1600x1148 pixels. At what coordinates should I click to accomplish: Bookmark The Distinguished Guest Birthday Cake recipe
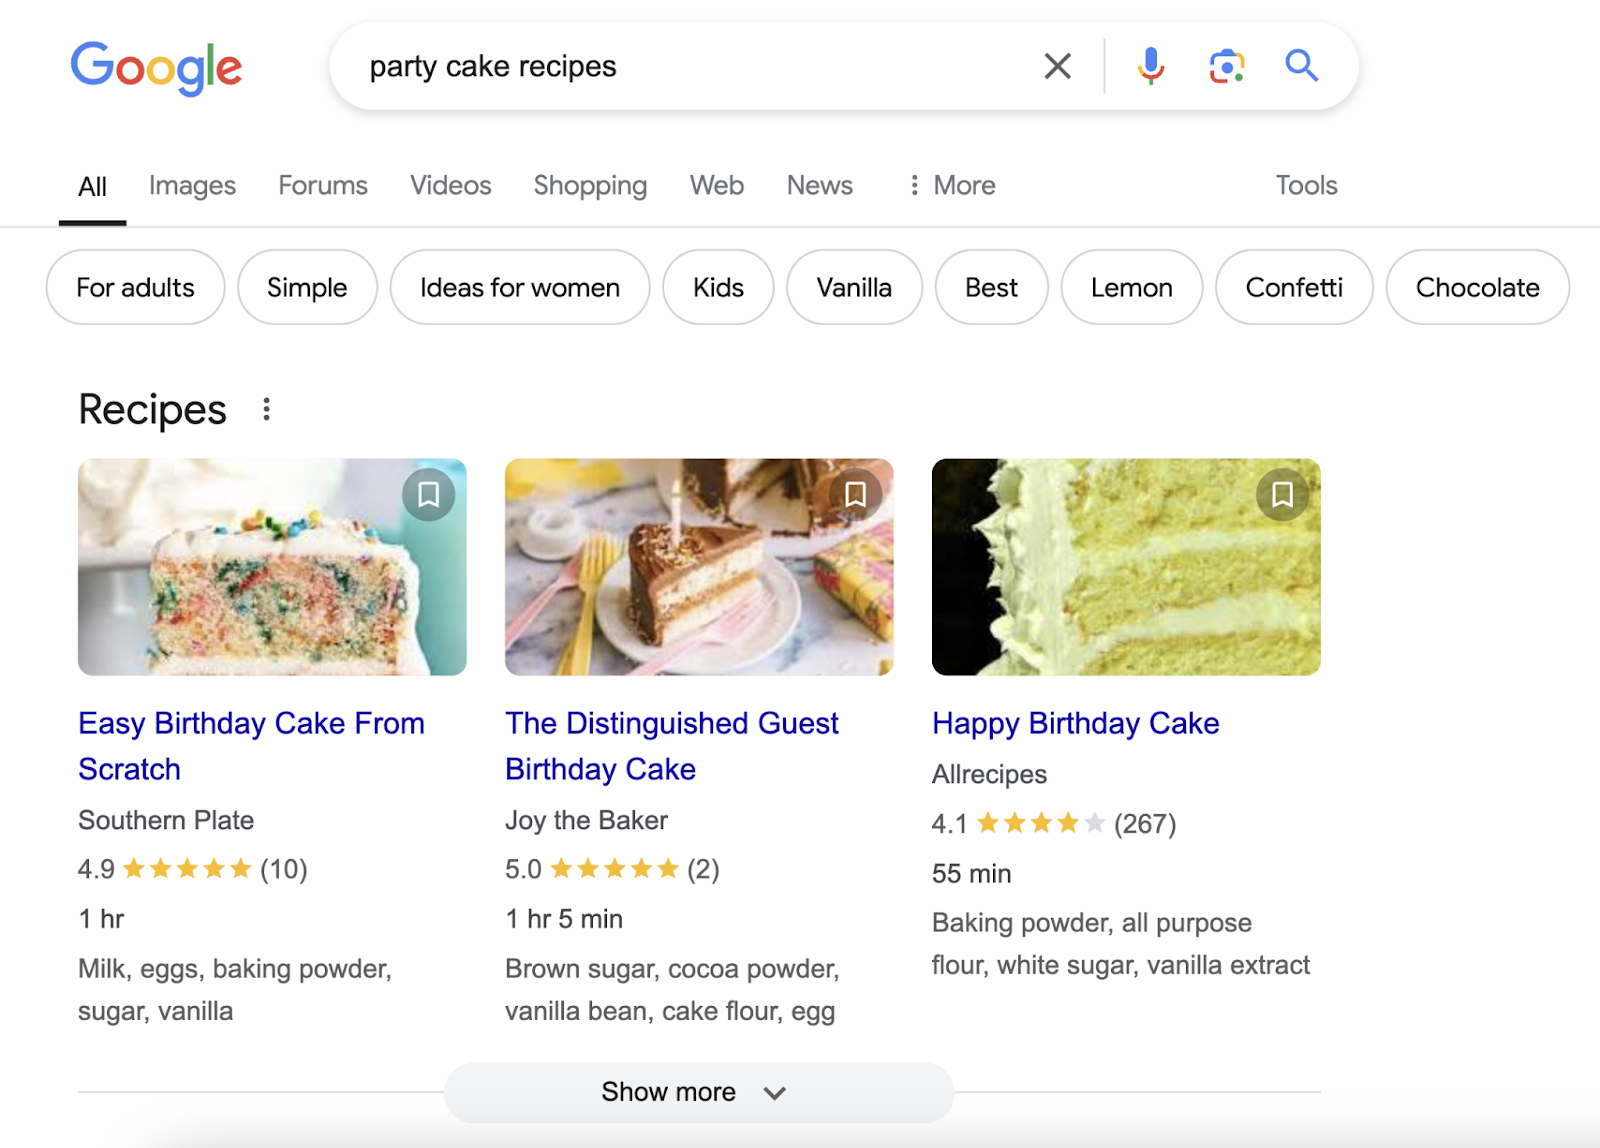pos(856,494)
